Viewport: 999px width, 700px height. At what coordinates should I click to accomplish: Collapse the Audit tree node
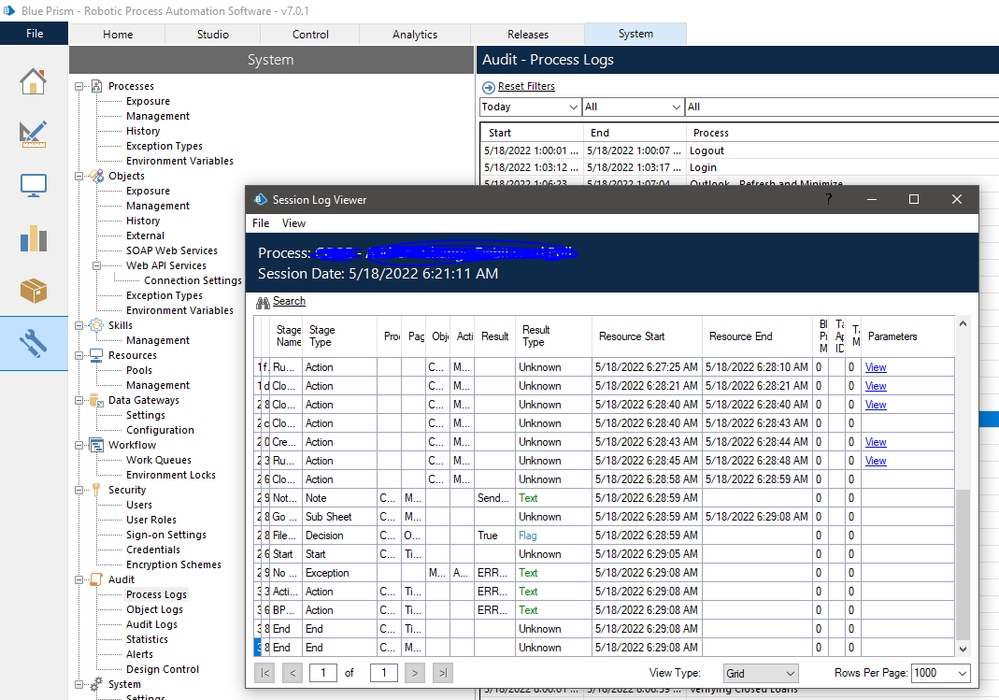[79, 580]
